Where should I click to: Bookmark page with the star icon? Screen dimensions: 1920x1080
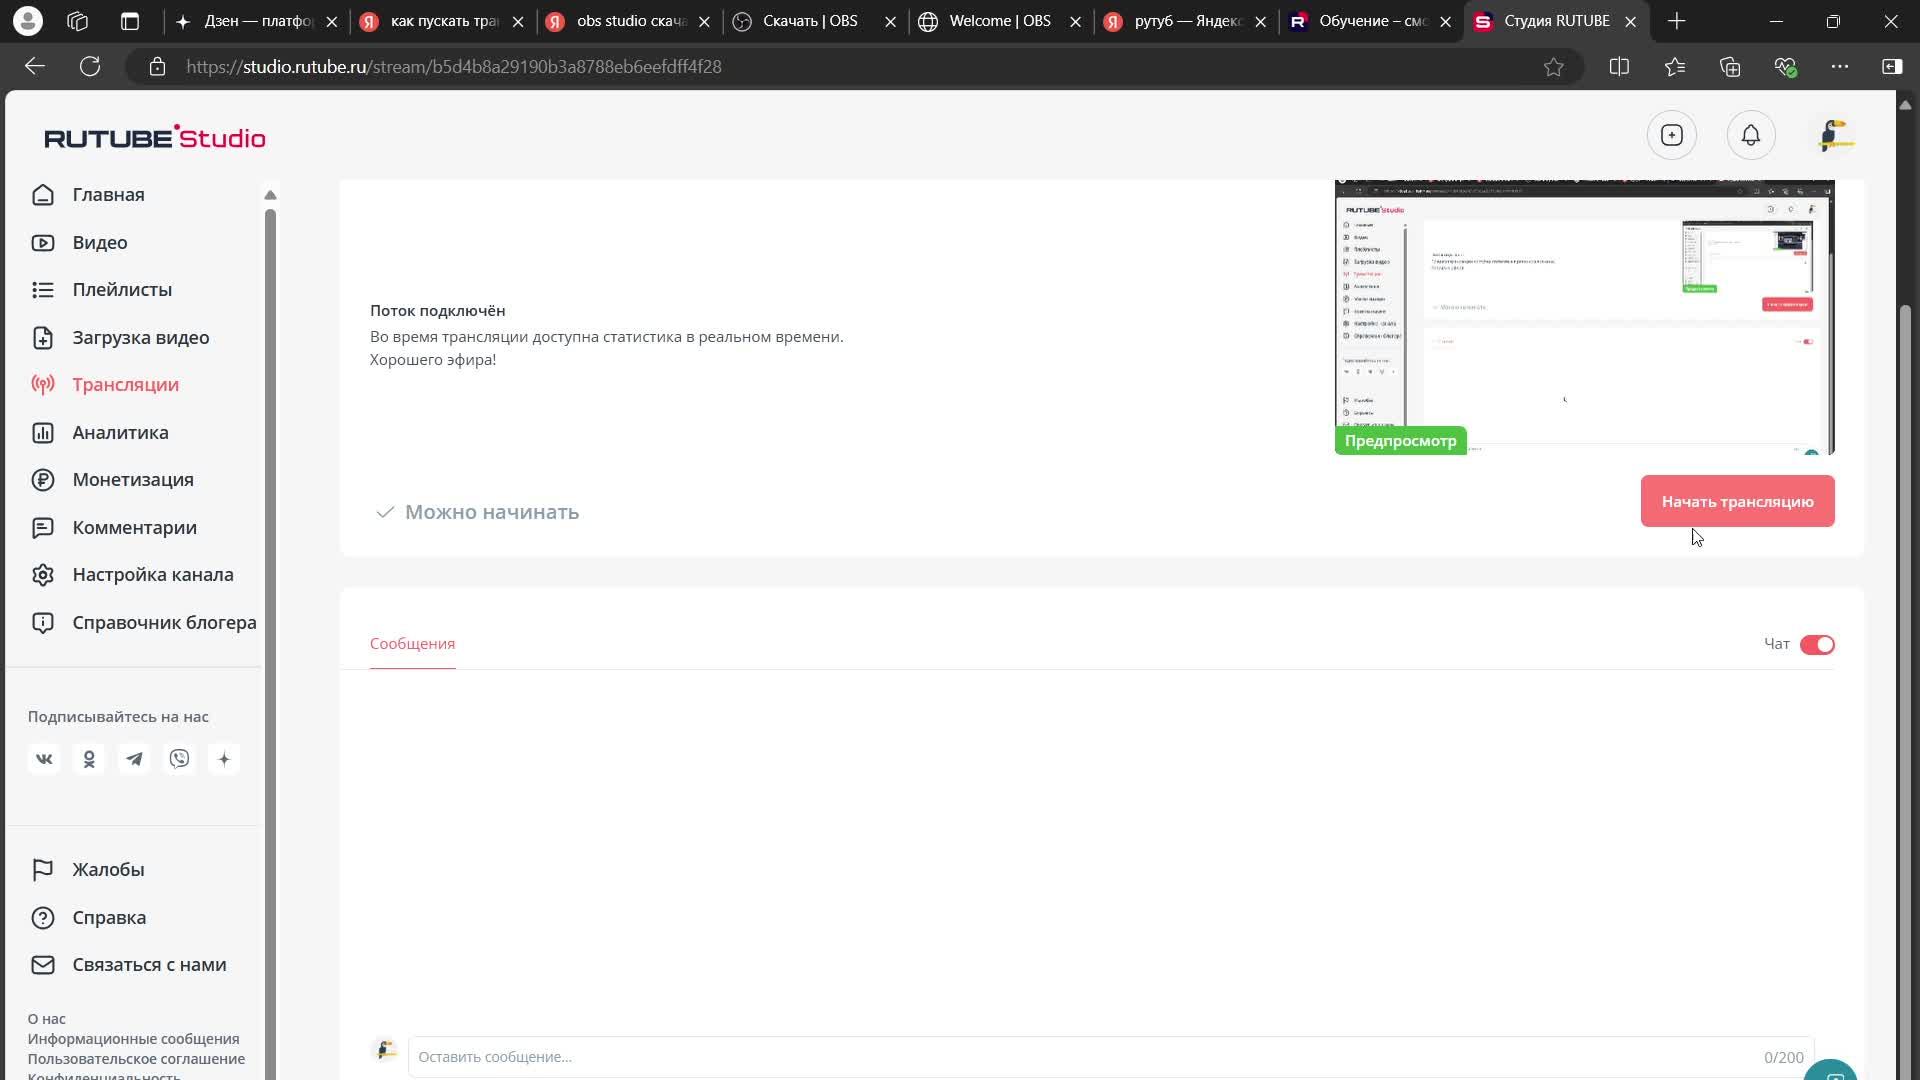[1553, 66]
